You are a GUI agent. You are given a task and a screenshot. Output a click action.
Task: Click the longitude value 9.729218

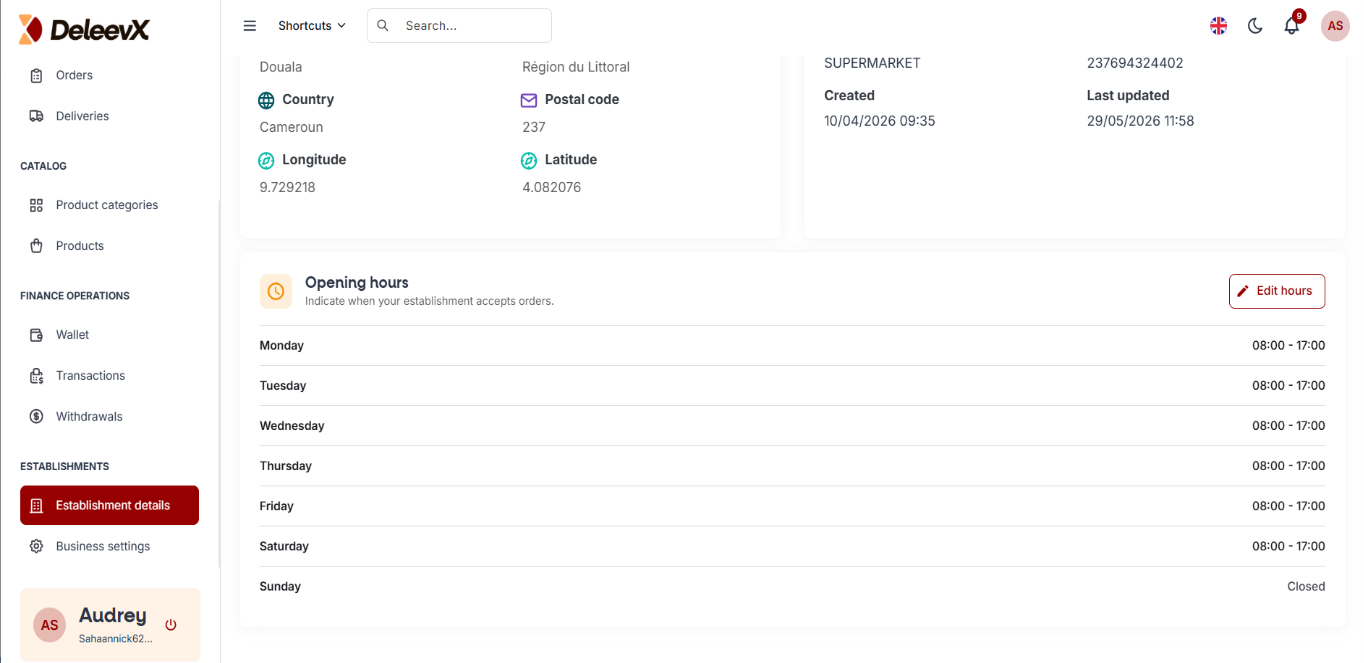288,187
